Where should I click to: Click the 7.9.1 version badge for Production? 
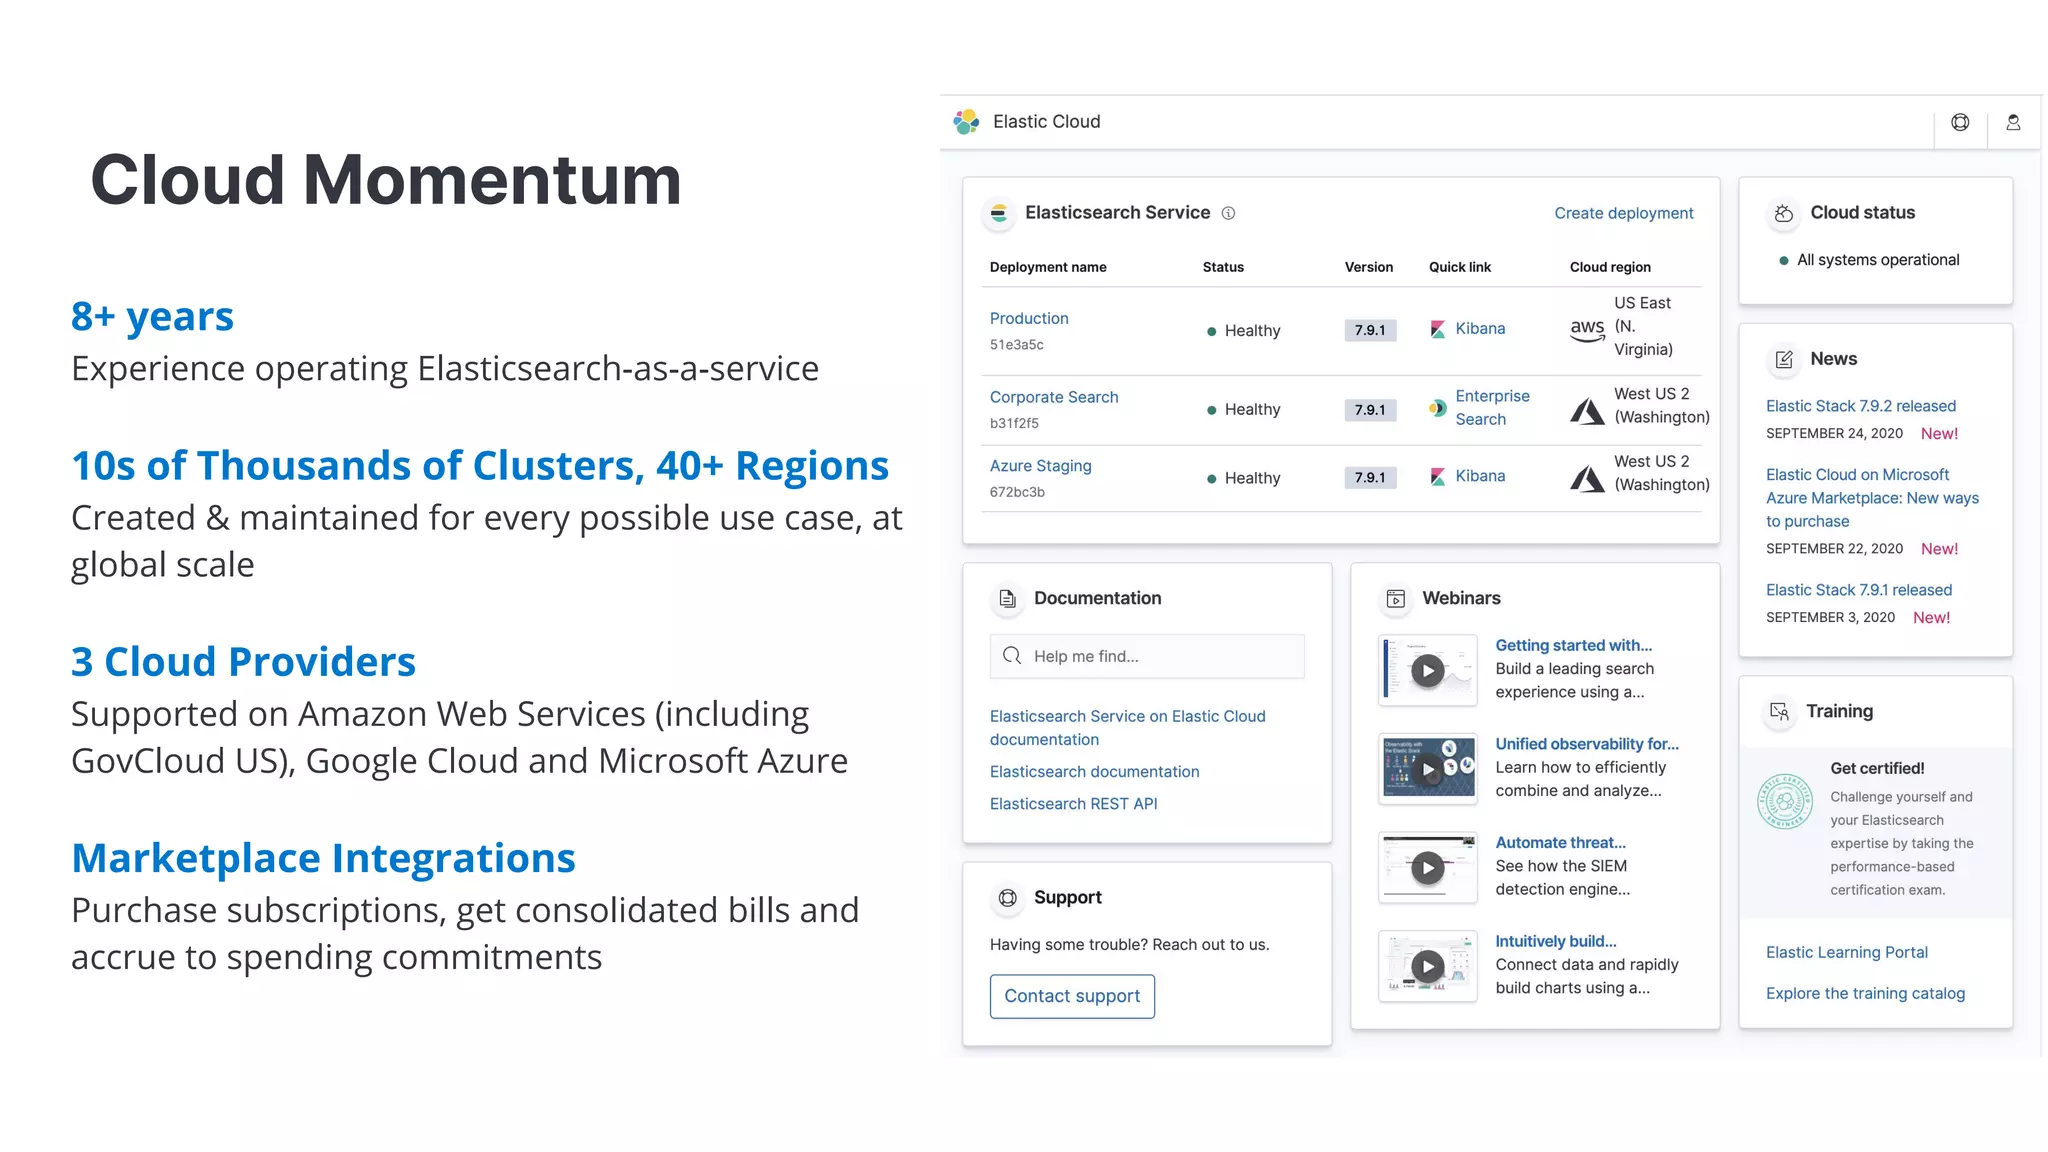click(x=1370, y=330)
